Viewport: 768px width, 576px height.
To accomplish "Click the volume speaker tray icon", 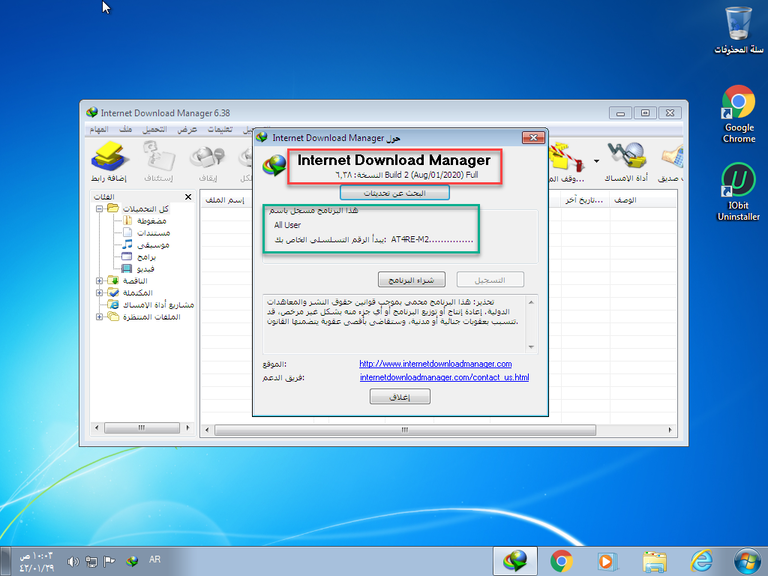I will (73, 561).
